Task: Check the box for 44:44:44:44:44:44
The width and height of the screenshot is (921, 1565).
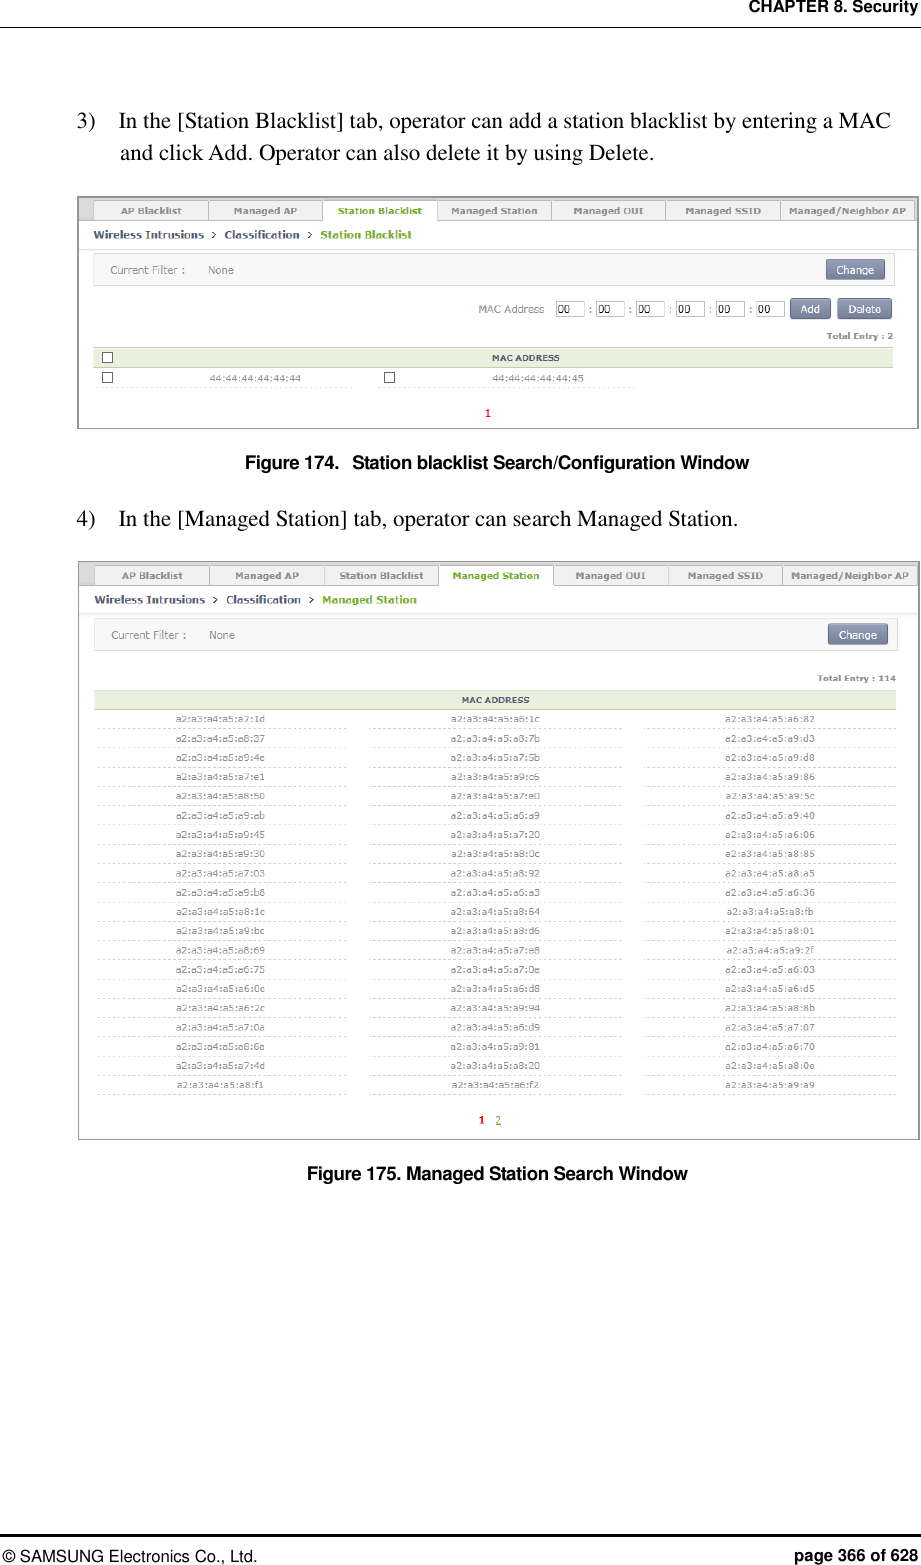Action: coord(107,377)
